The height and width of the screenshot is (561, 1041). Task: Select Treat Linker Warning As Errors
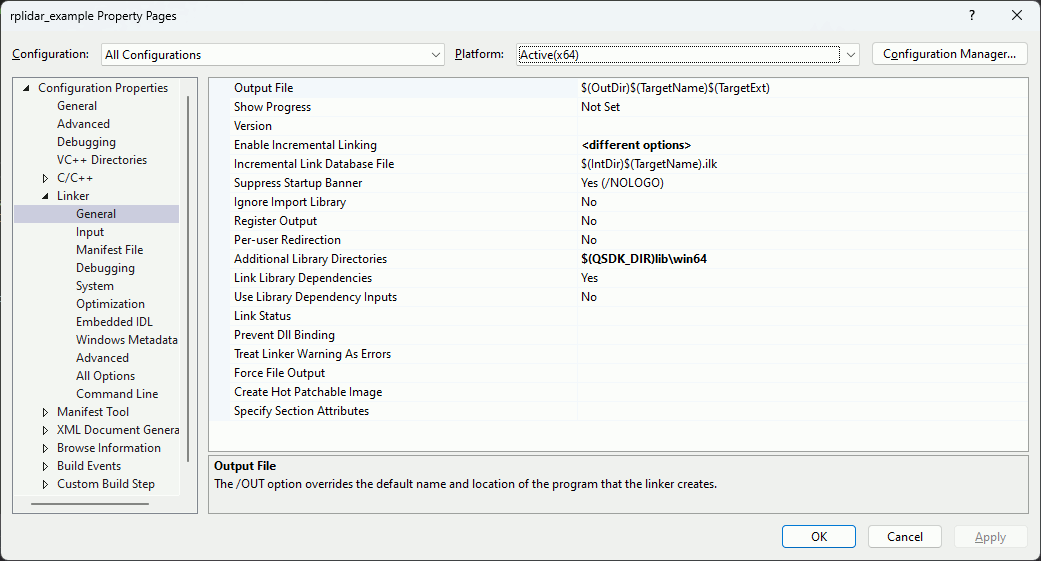[x=312, y=354]
